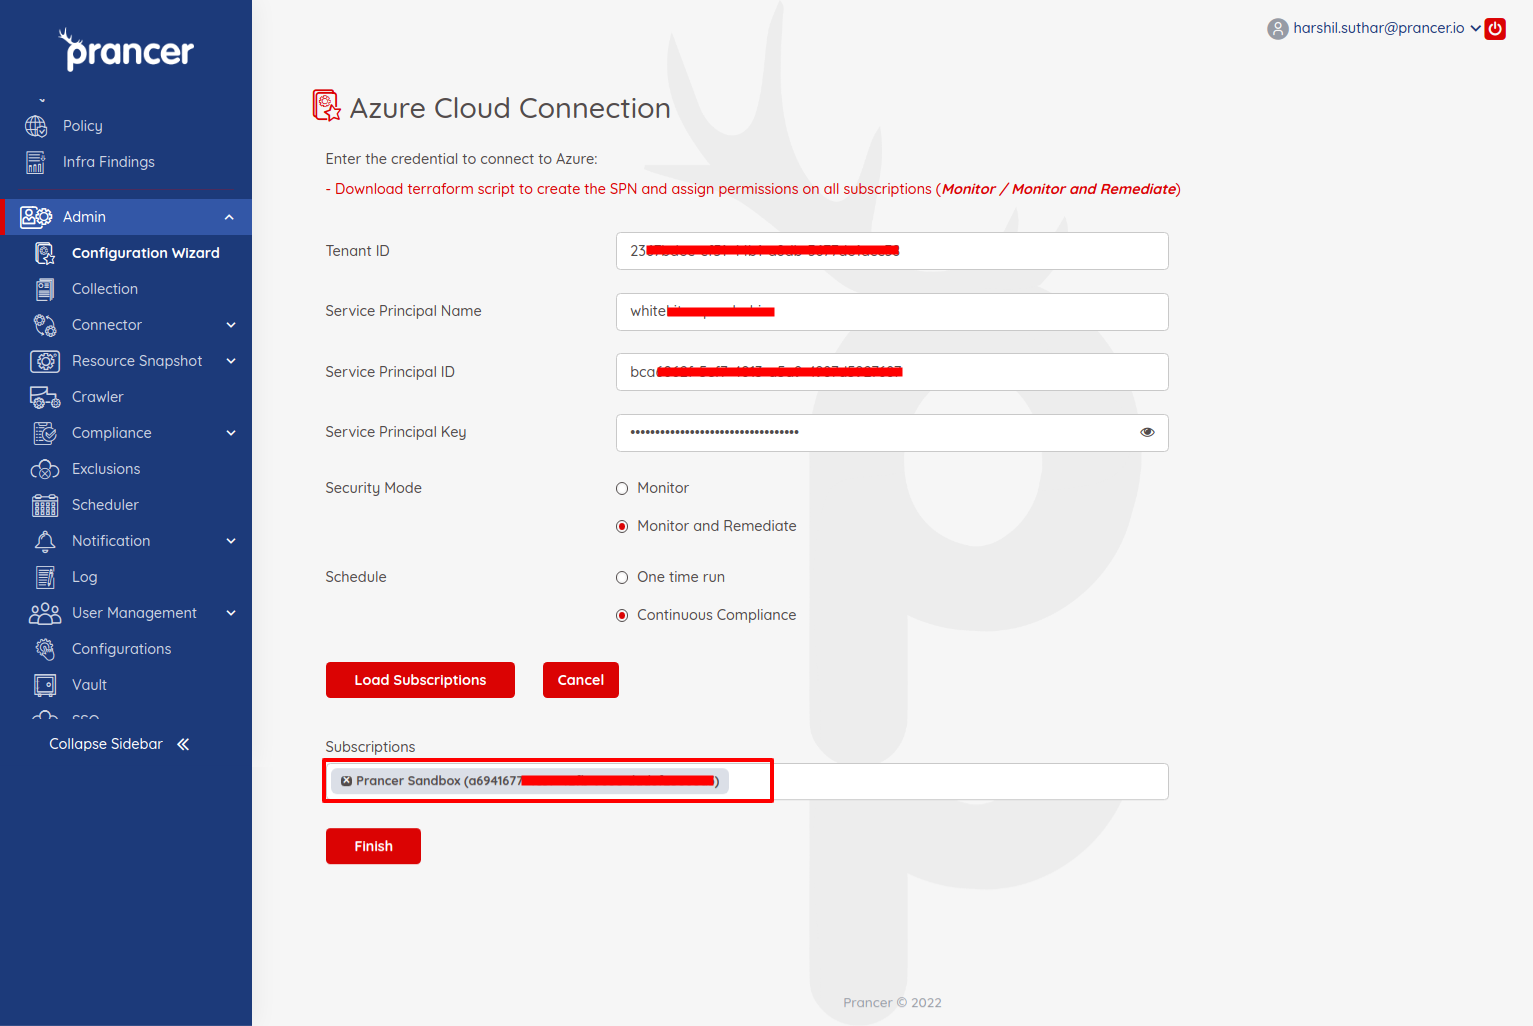Click the Configurations gear icon

pyautogui.click(x=45, y=649)
